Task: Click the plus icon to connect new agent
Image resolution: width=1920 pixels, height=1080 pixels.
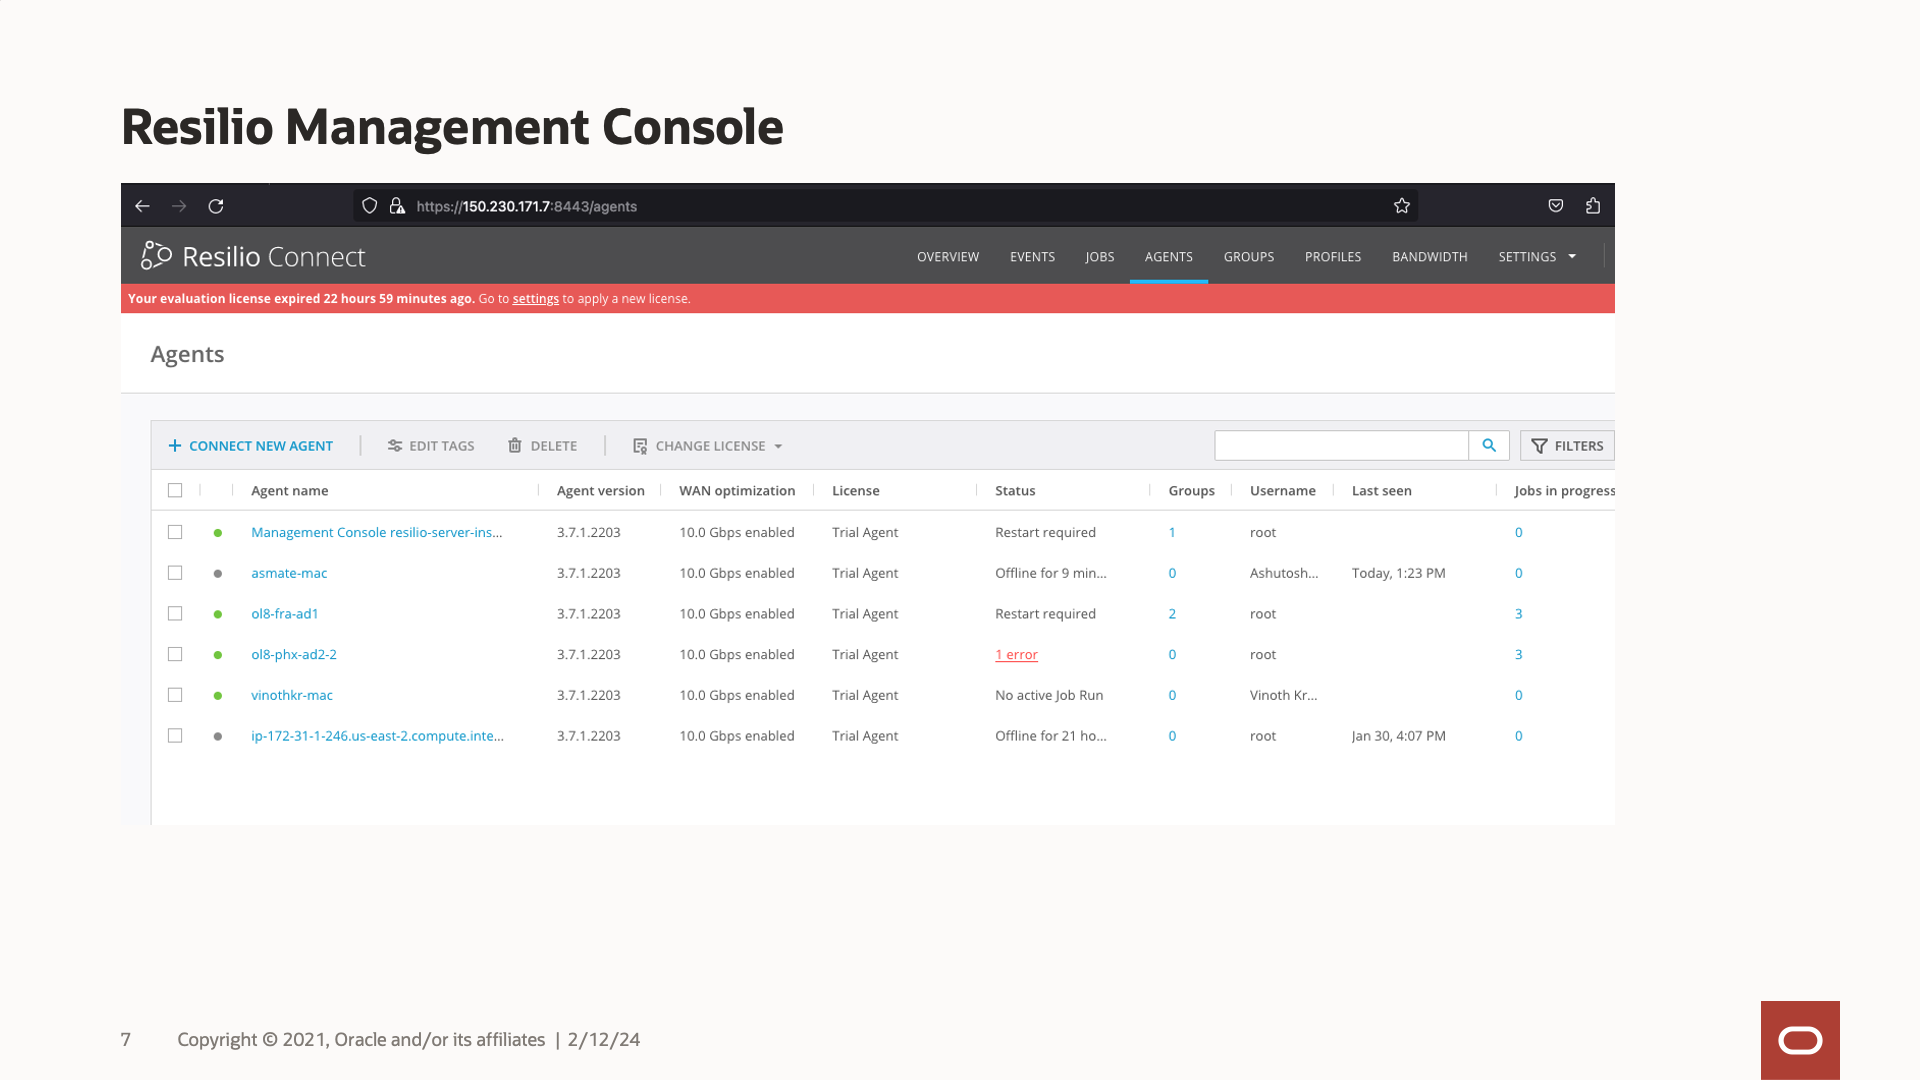Action: pyautogui.click(x=175, y=445)
